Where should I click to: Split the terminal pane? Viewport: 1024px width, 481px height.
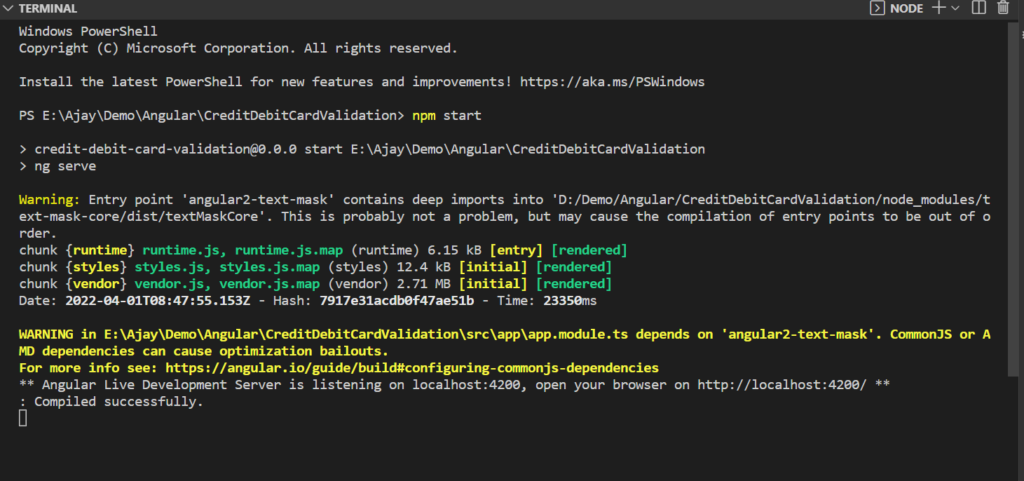(x=978, y=8)
